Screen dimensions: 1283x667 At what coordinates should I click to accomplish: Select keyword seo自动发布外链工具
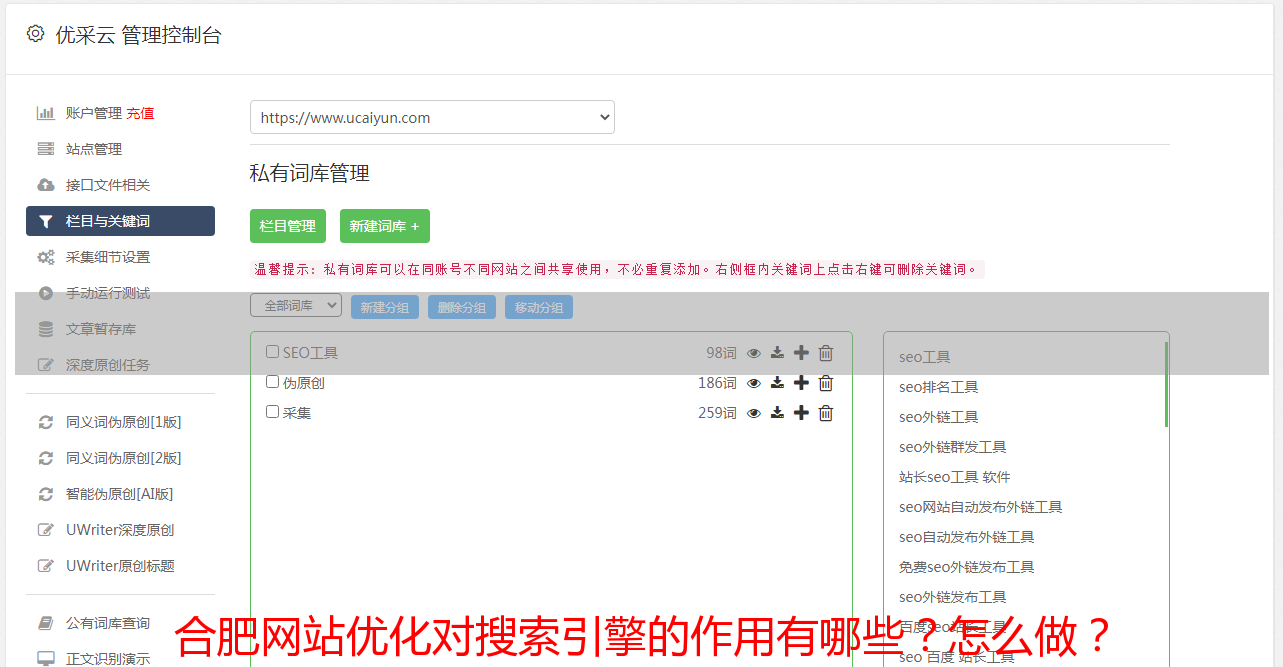pyautogui.click(x=966, y=537)
